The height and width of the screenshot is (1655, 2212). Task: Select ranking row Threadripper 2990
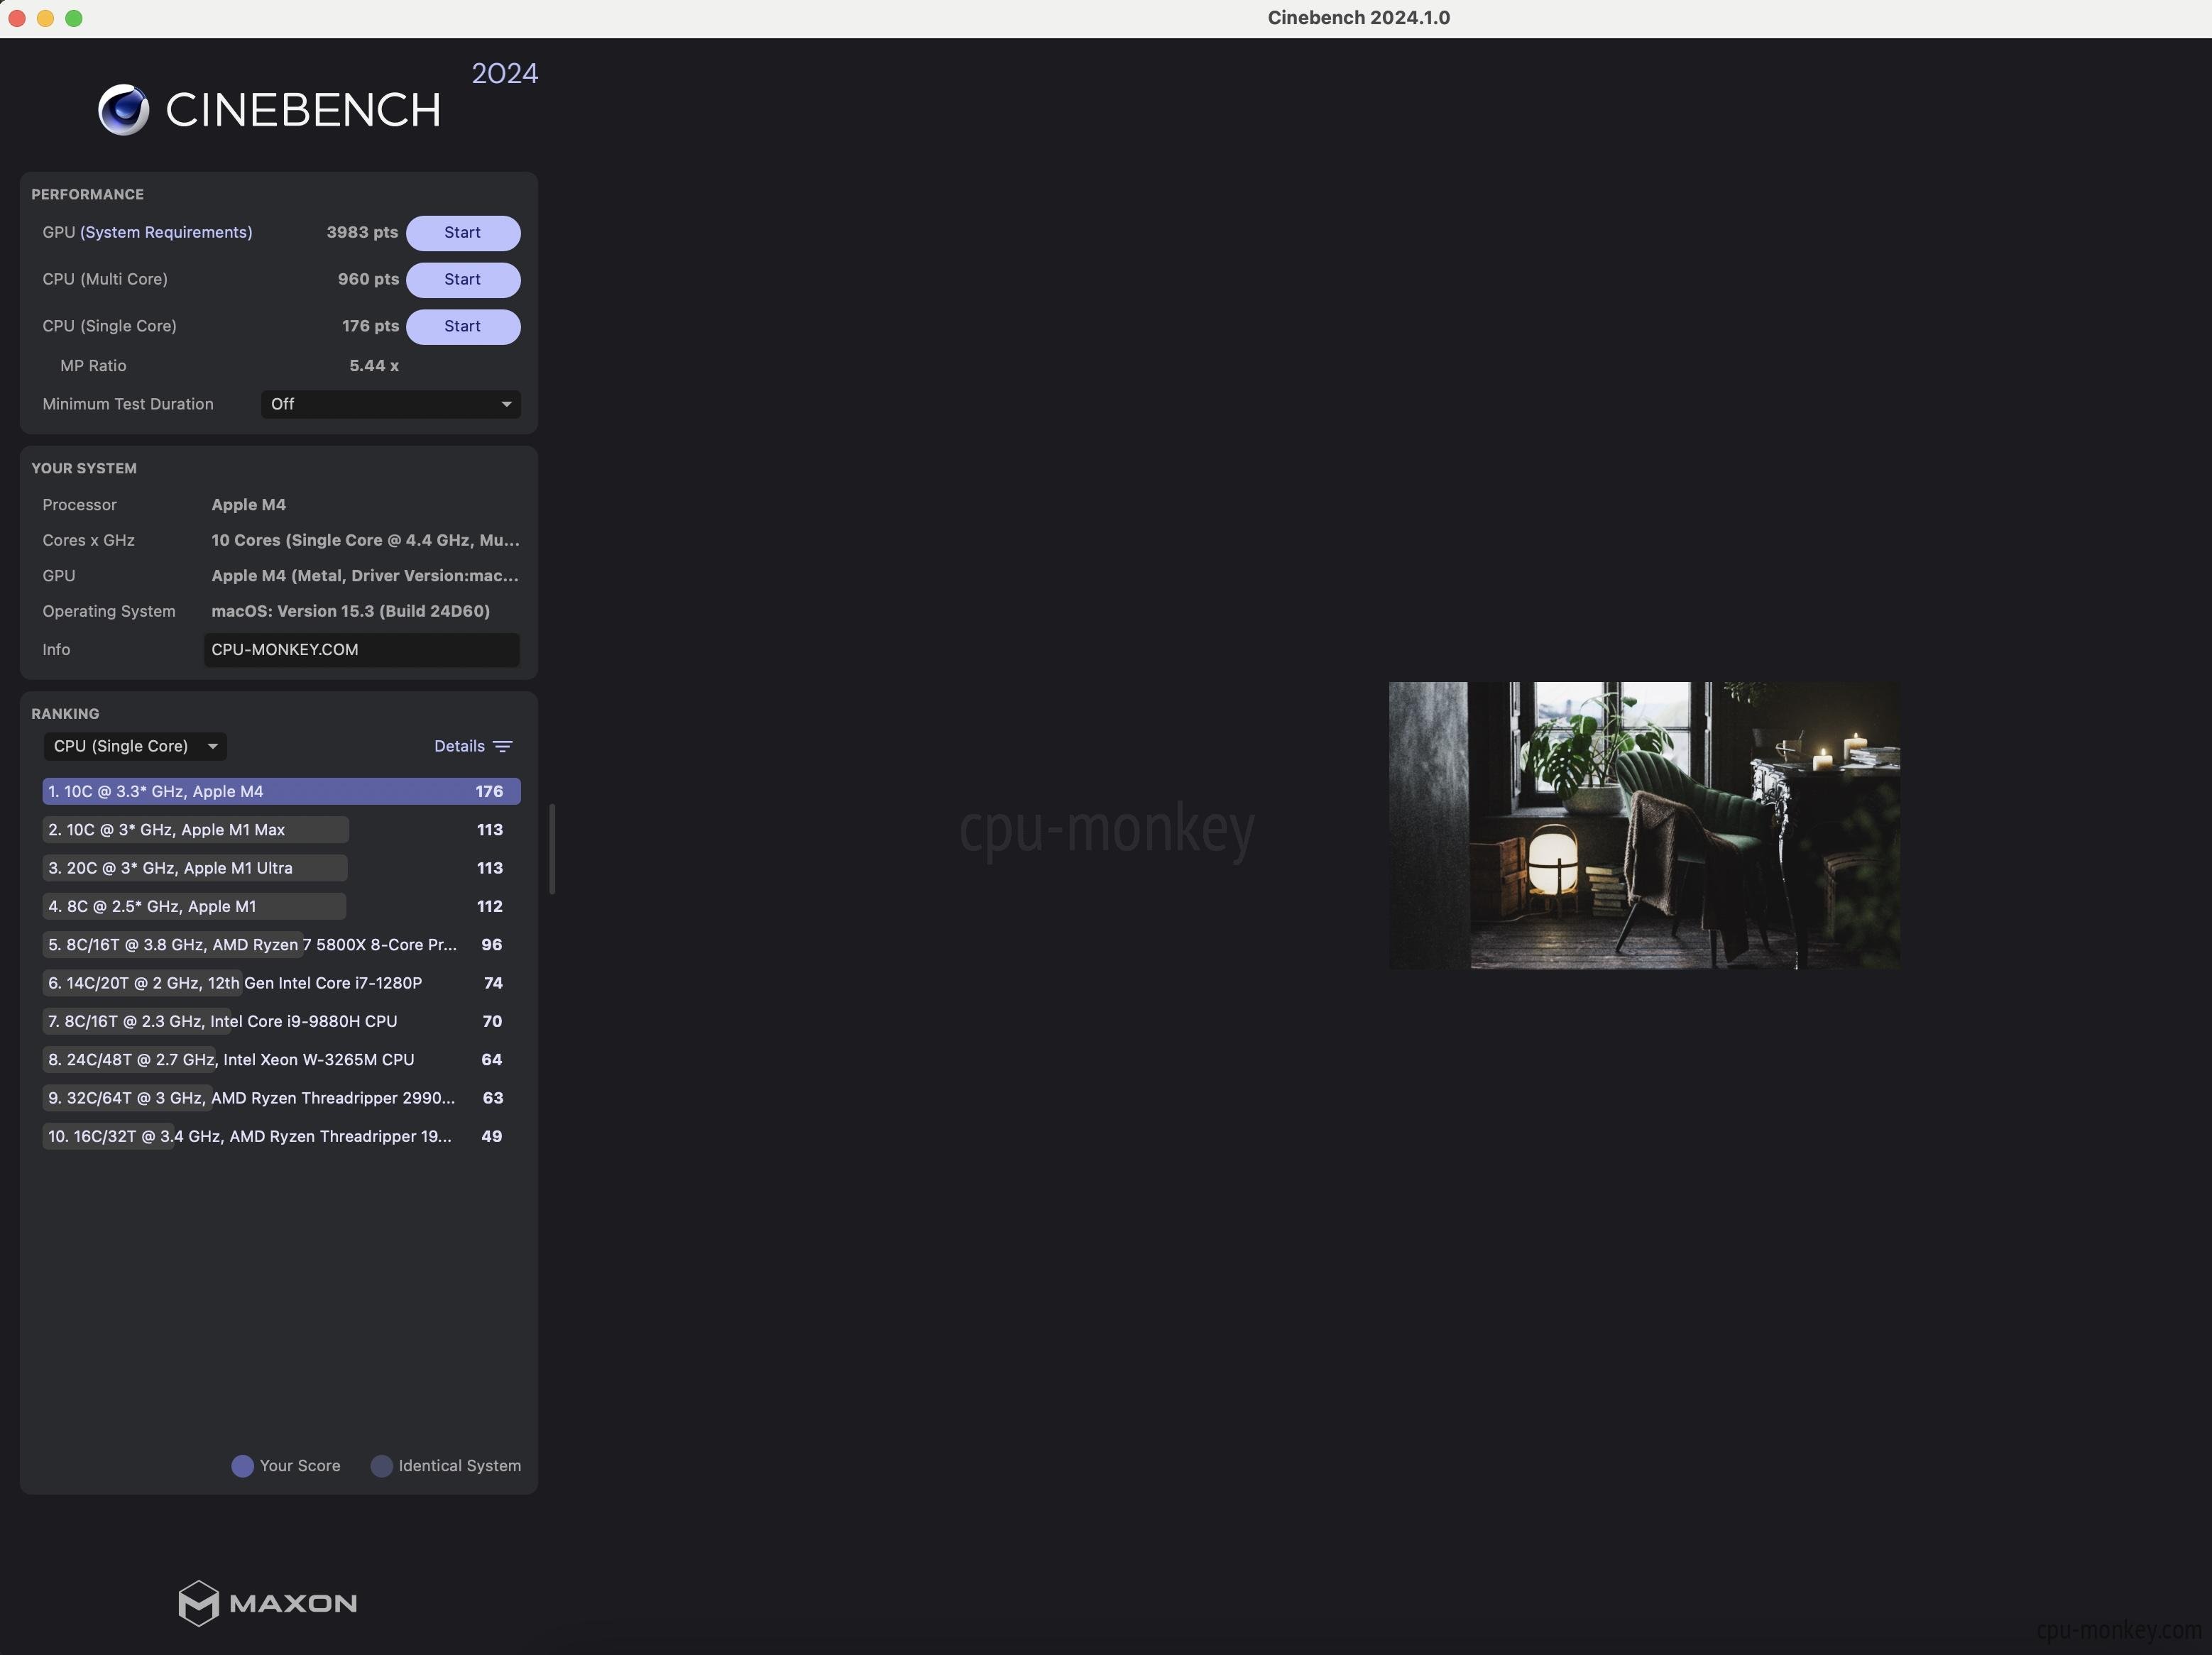pos(281,1098)
